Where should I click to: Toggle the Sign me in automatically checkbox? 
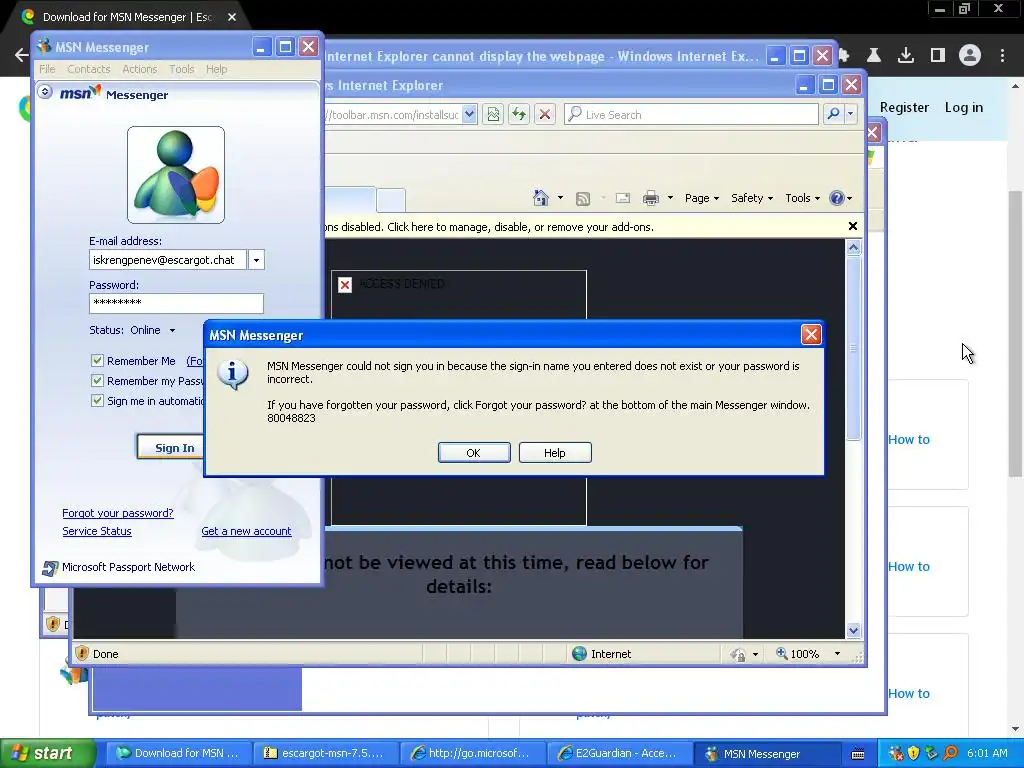pyautogui.click(x=97, y=400)
